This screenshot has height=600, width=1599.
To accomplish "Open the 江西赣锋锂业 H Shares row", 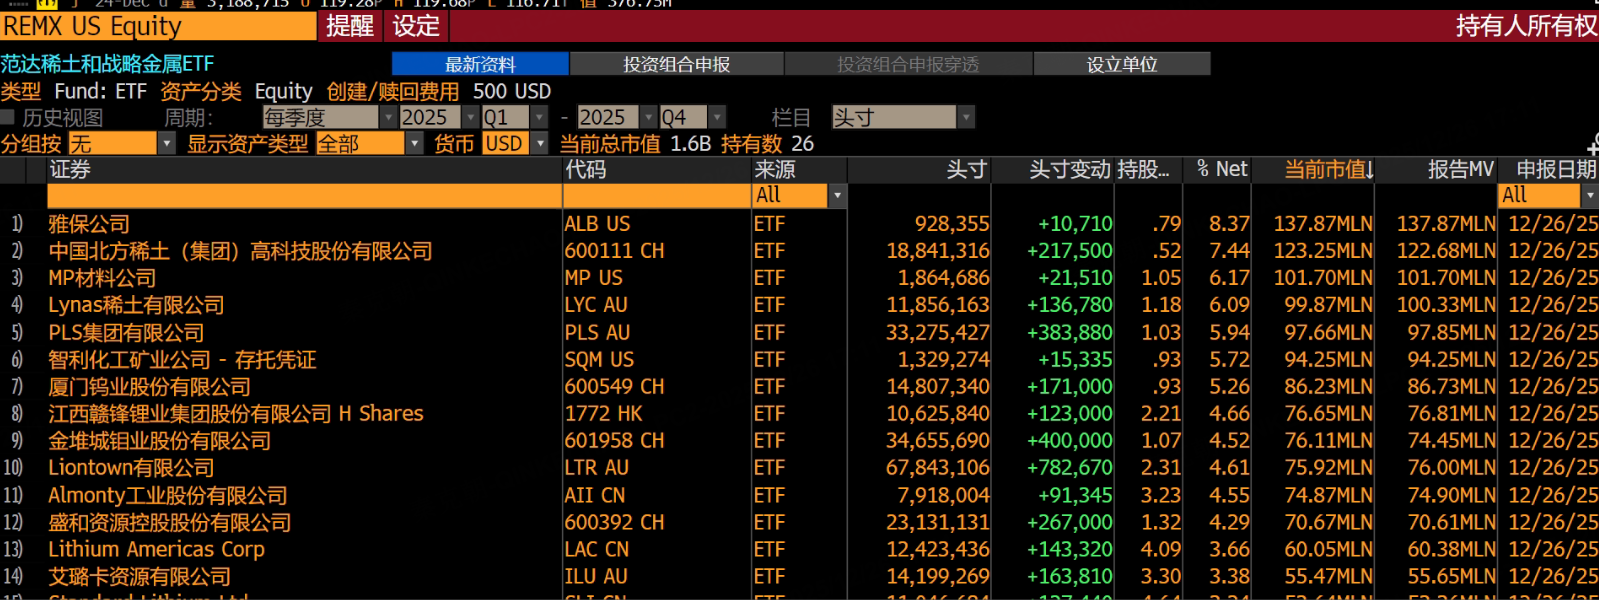I will [236, 413].
